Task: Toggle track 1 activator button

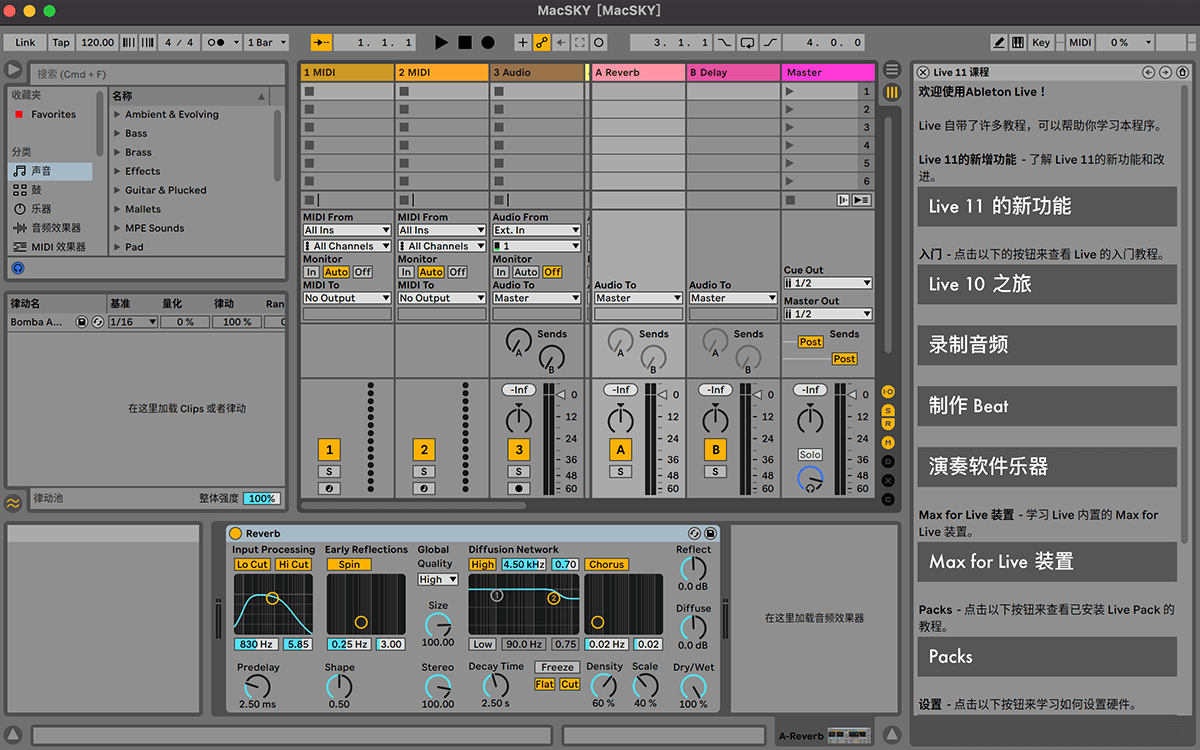Action: coord(329,450)
